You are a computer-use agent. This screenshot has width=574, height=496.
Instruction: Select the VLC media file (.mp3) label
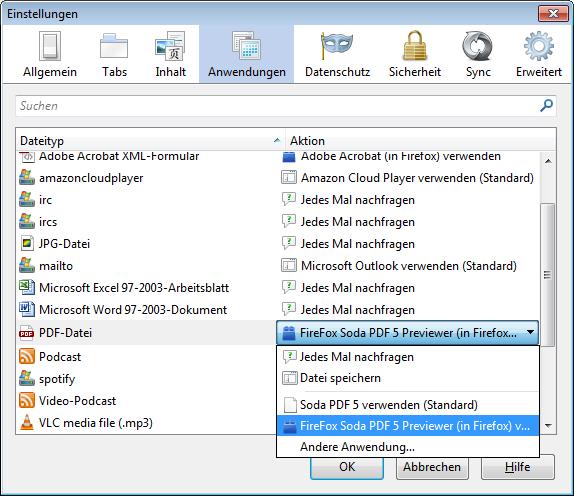(96, 423)
